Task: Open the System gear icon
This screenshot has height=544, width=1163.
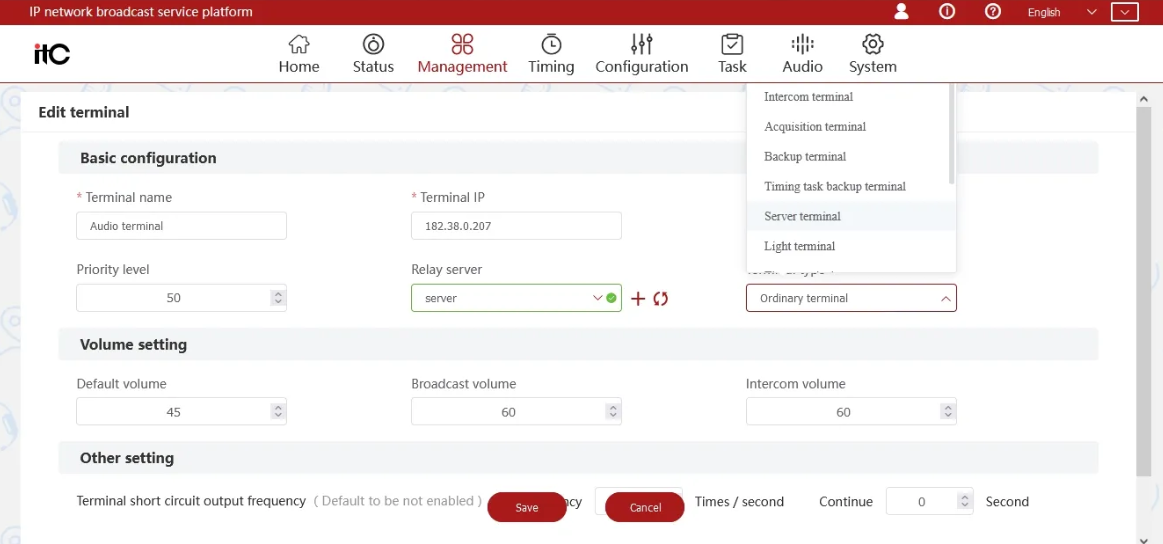Action: coord(873,45)
